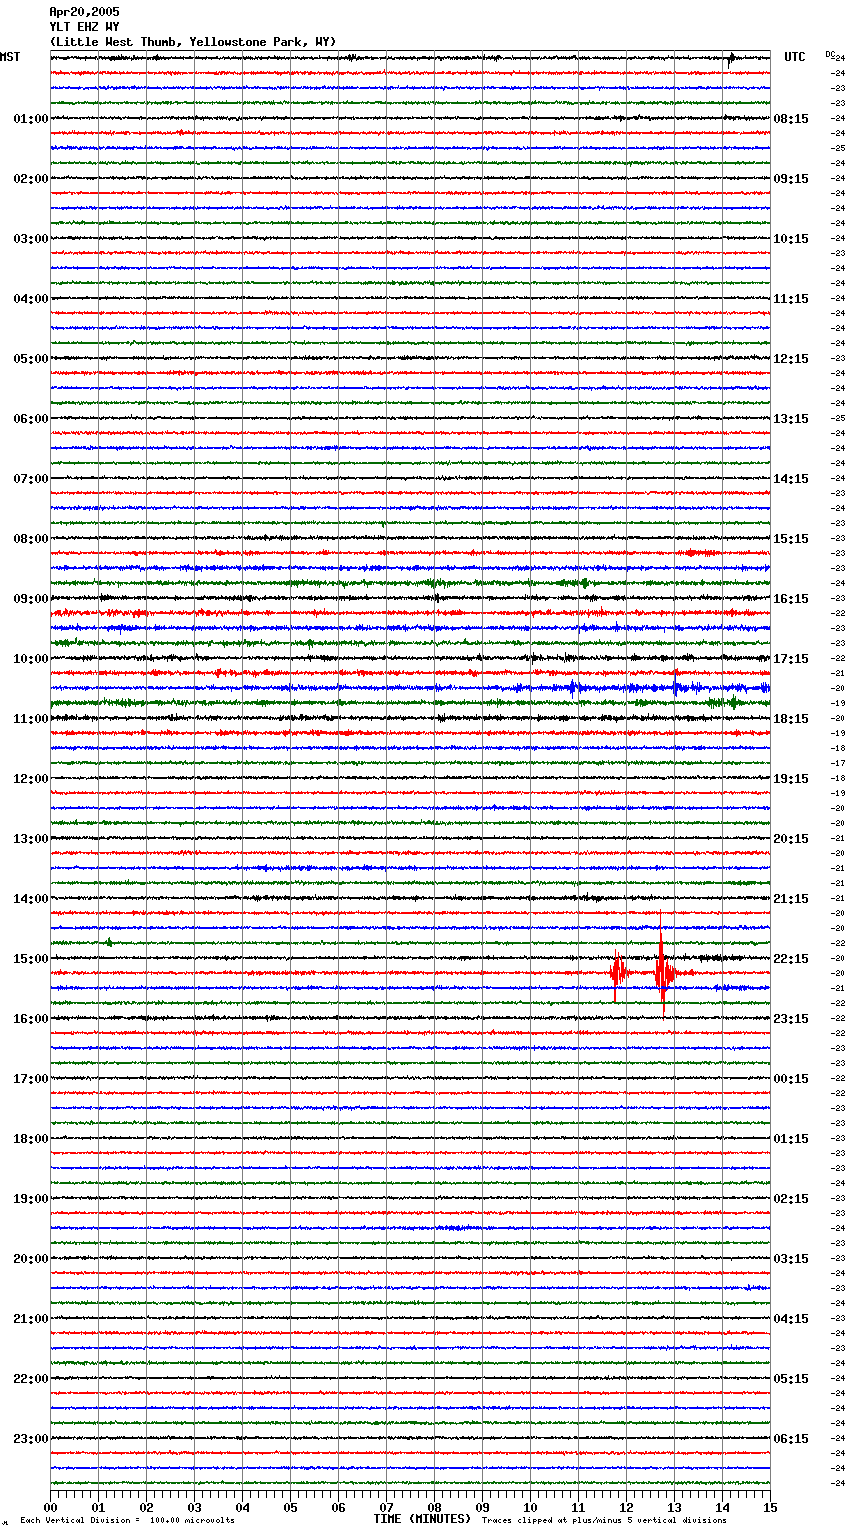850x1534 pixels.
Task: Click the MST time label "05:00"
Action: [x=31, y=359]
